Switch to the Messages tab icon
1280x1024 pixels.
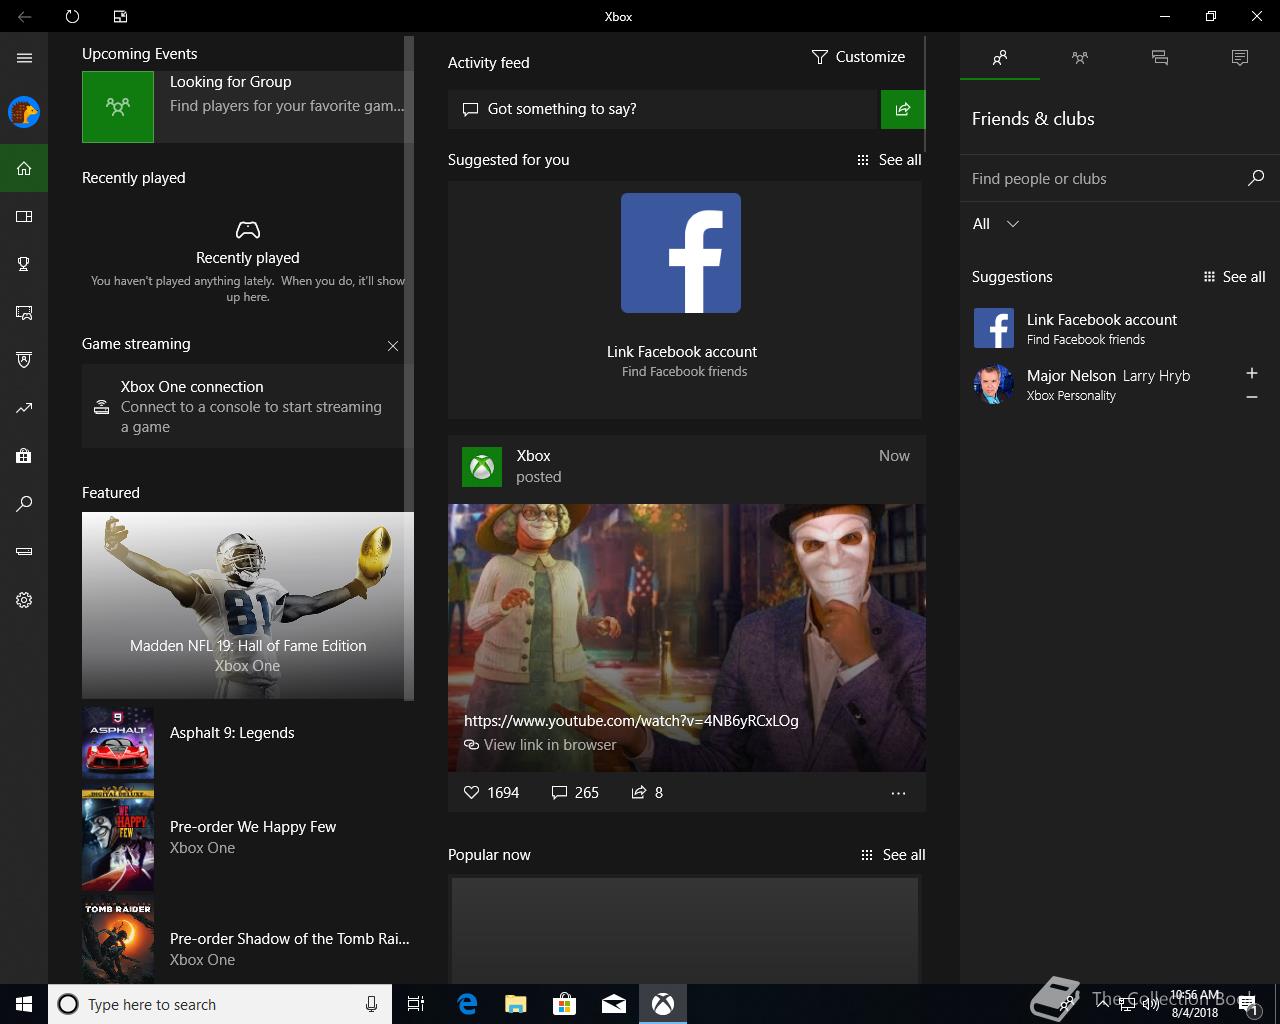1160,58
